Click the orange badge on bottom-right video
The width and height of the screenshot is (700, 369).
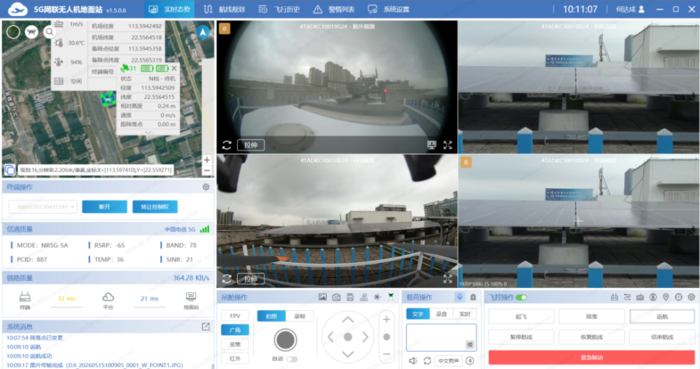click(466, 162)
